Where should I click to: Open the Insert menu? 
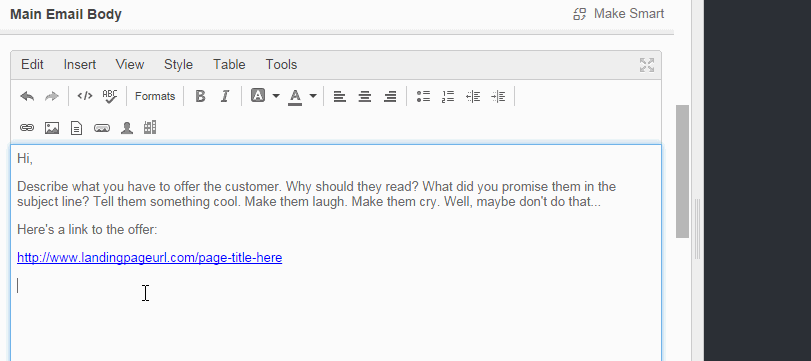80,65
